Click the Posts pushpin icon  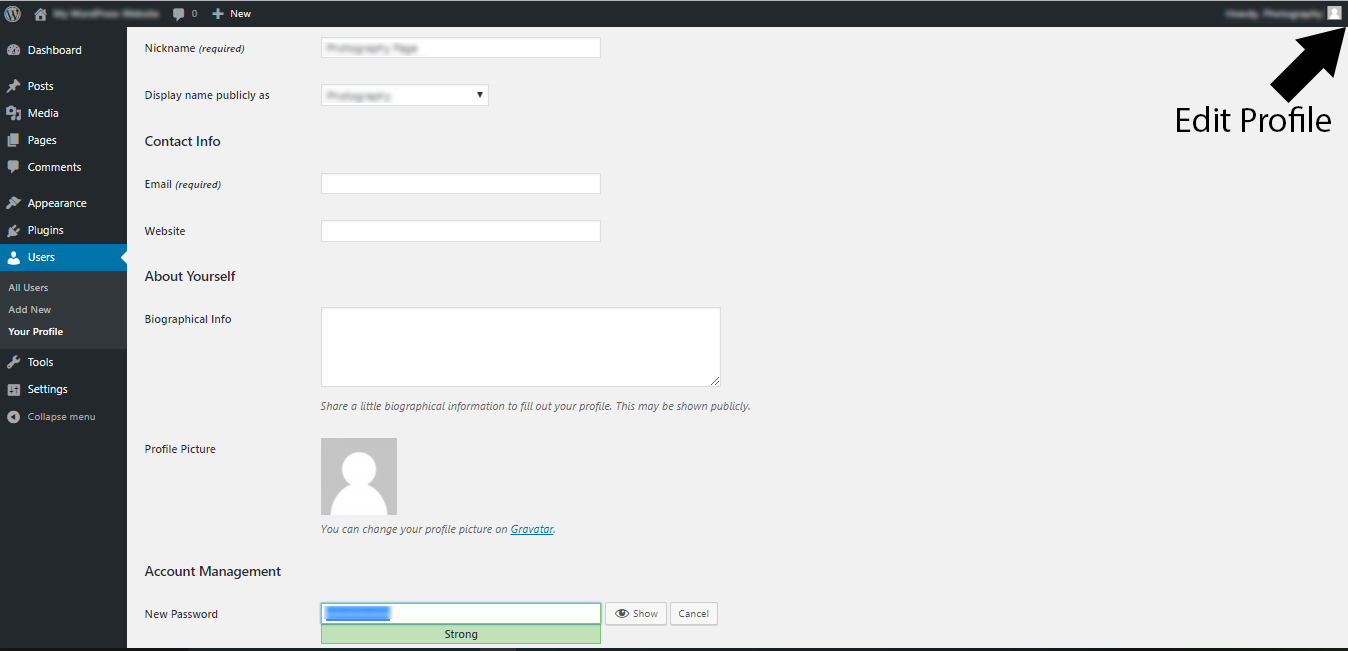[x=14, y=86]
